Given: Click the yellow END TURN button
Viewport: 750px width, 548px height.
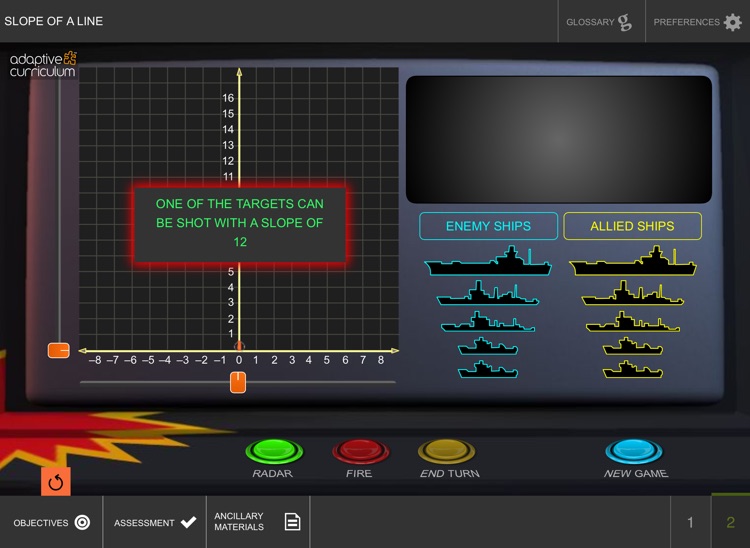Looking at the screenshot, I should click(446, 452).
